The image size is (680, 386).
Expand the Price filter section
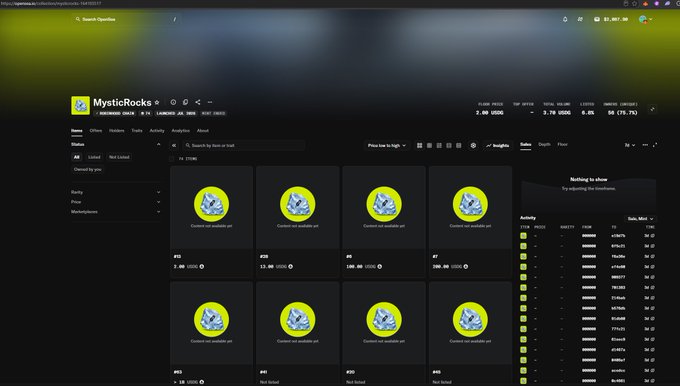coord(116,202)
